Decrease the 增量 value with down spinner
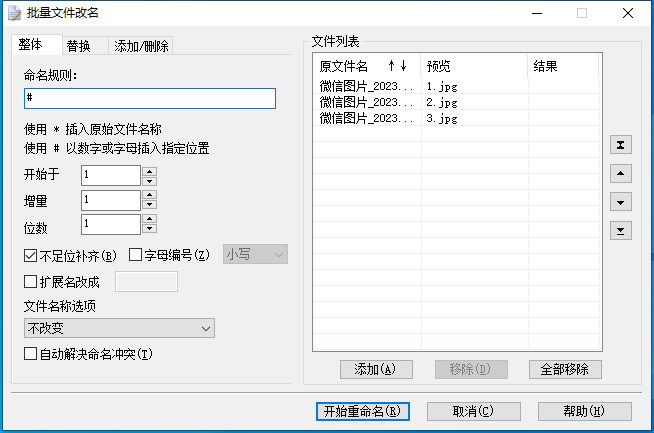Screen dimensions: 654x433 click(150, 205)
